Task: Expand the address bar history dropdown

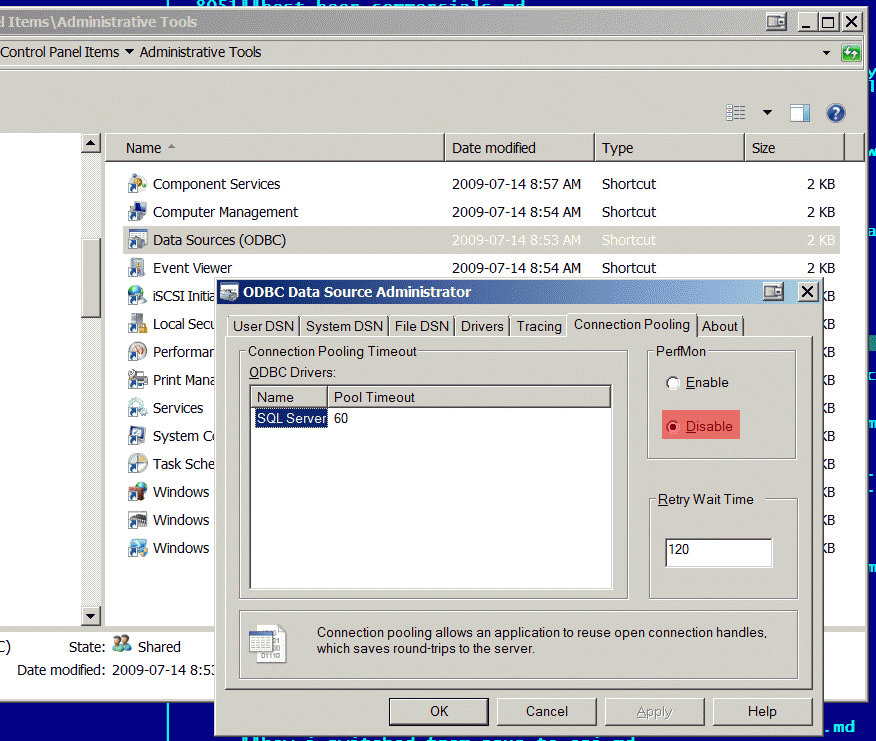Action: coord(826,53)
